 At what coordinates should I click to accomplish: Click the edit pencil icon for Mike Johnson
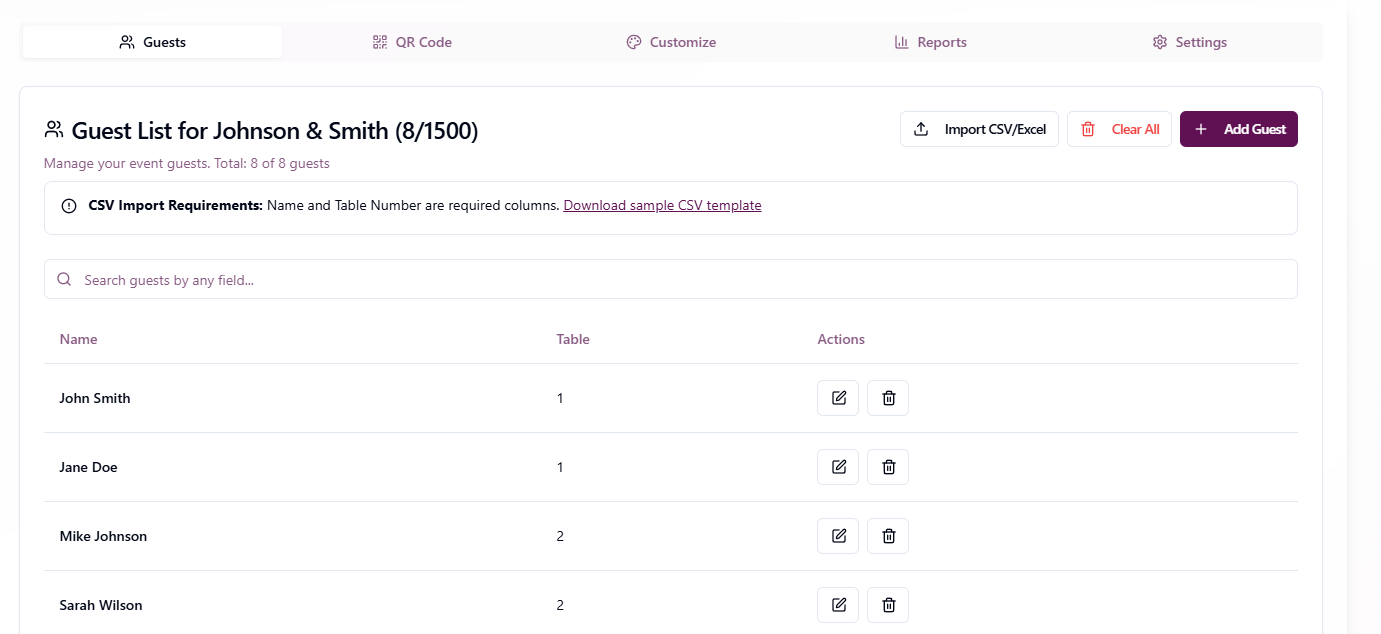pos(838,535)
